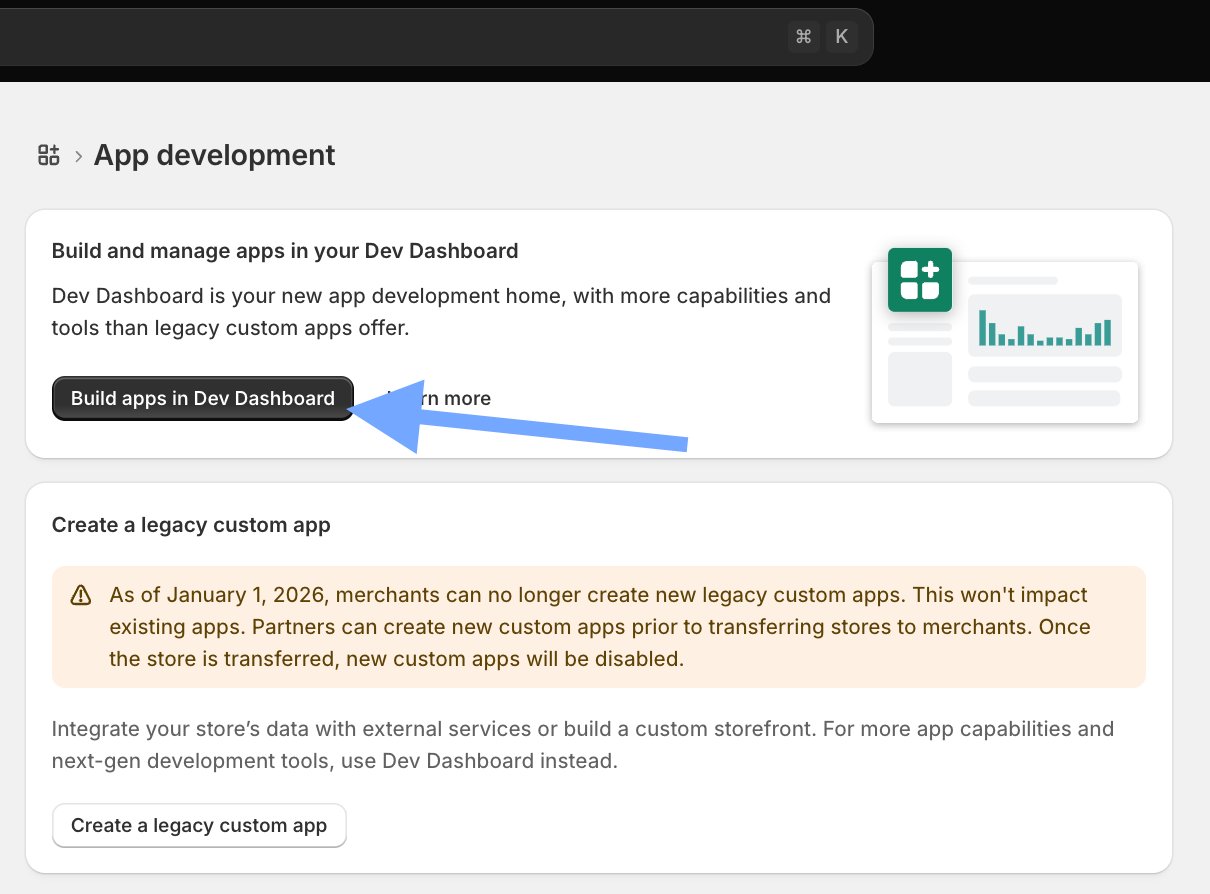Viewport: 1210px width, 894px height.
Task: Click the ⌘ key badge in the search bar
Action: click(803, 37)
